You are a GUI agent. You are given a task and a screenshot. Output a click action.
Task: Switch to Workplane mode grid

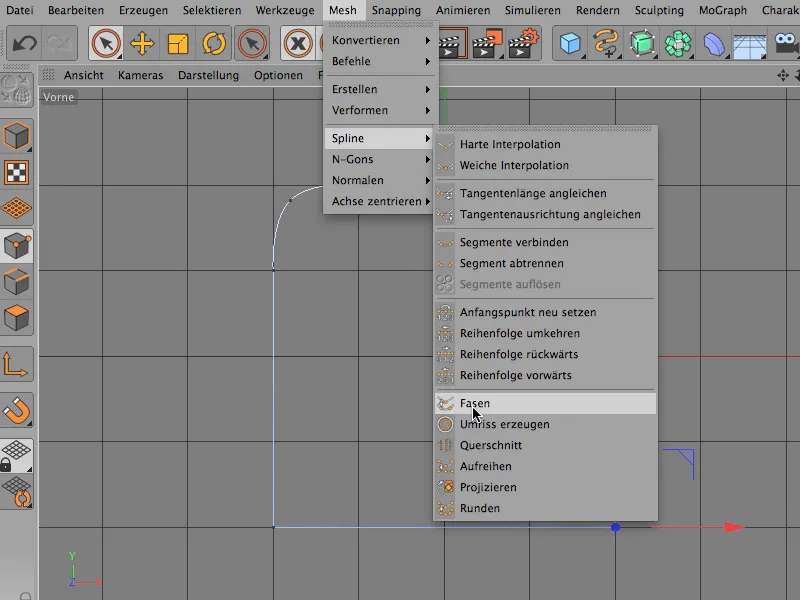(17, 208)
